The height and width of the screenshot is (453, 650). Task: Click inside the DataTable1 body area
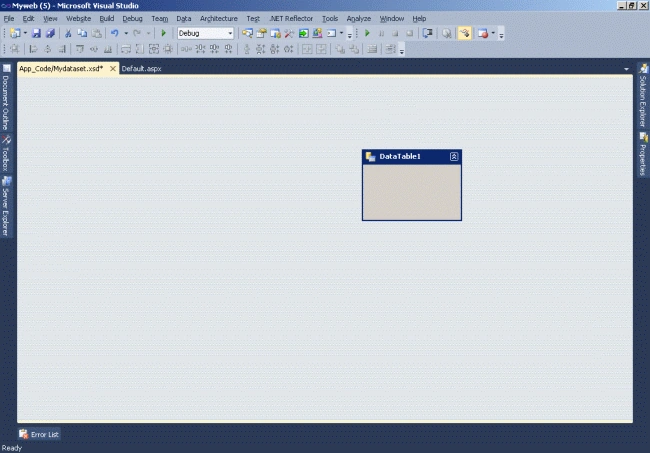pos(412,192)
